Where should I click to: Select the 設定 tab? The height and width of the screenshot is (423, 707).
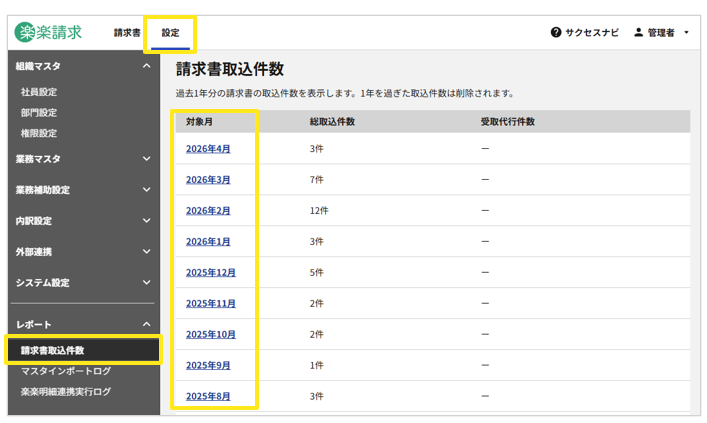pyautogui.click(x=170, y=32)
